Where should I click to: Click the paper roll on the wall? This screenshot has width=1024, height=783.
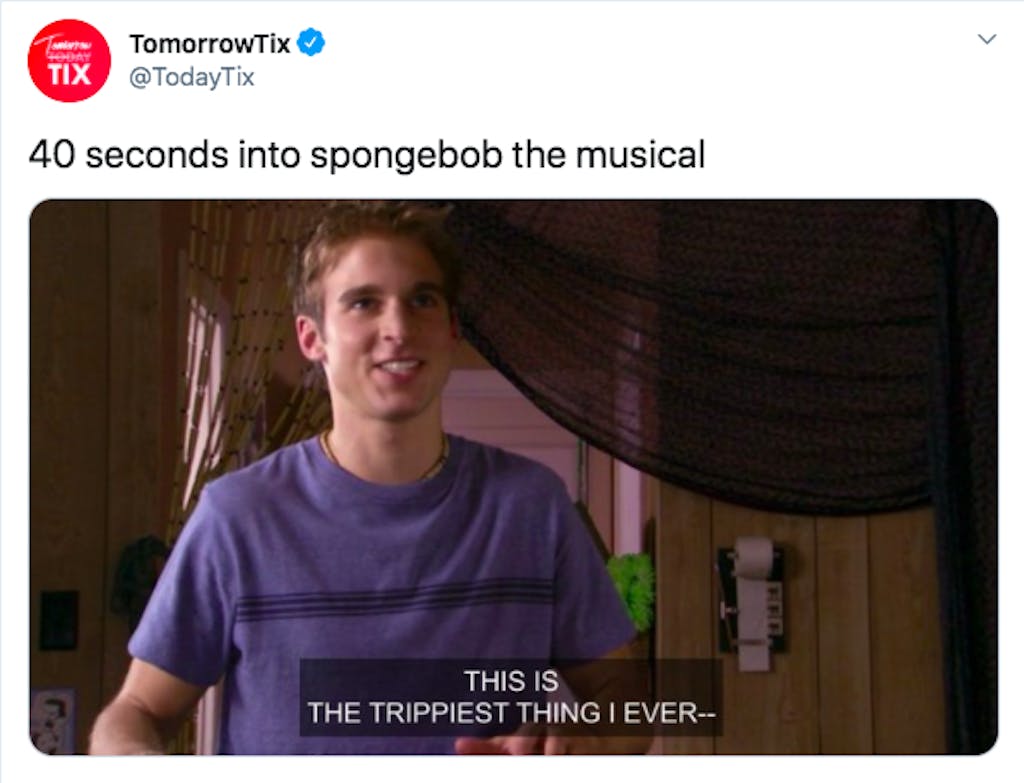click(754, 601)
